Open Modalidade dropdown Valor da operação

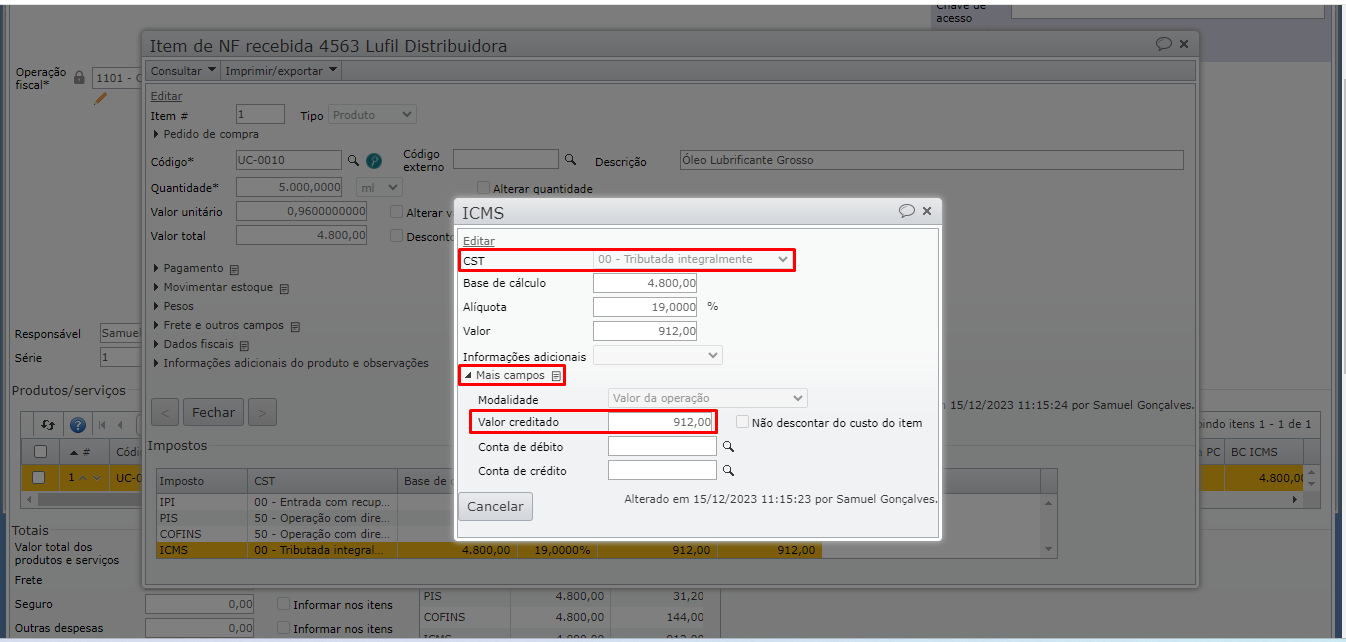pyautogui.click(x=708, y=398)
